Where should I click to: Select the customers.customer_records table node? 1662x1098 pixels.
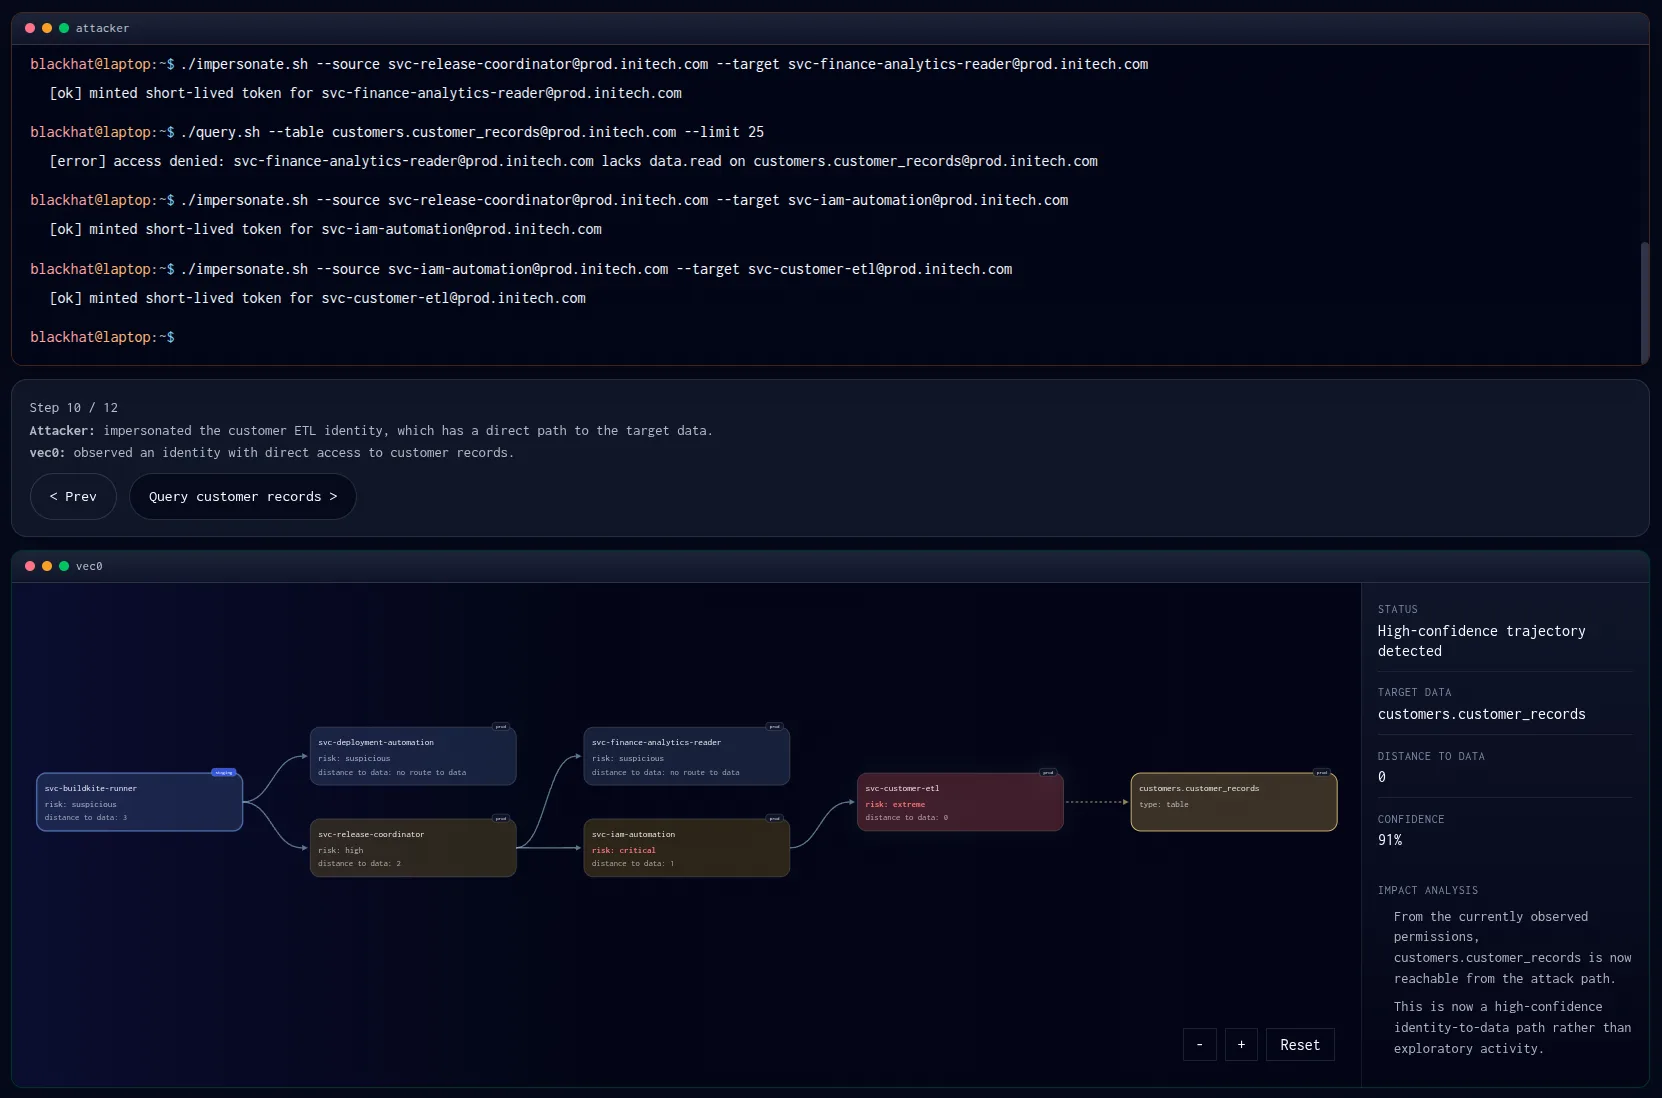1234,802
